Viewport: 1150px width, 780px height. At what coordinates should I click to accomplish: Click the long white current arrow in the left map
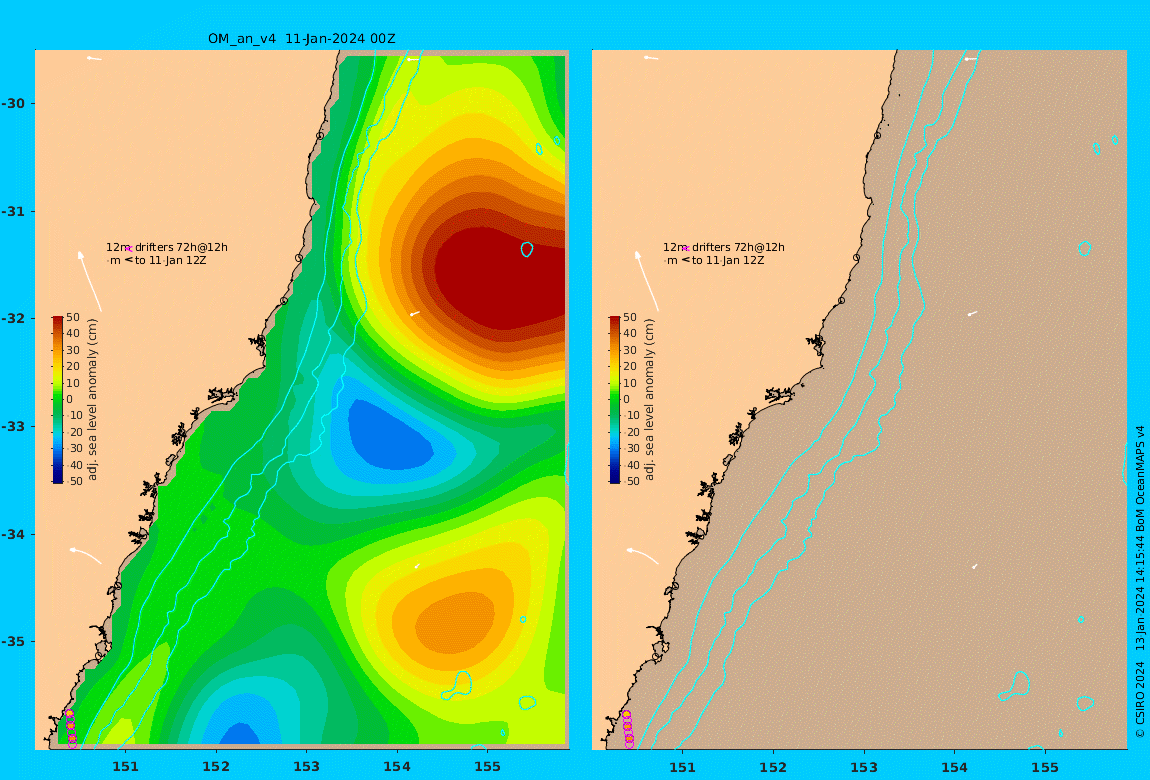[x=89, y=282]
